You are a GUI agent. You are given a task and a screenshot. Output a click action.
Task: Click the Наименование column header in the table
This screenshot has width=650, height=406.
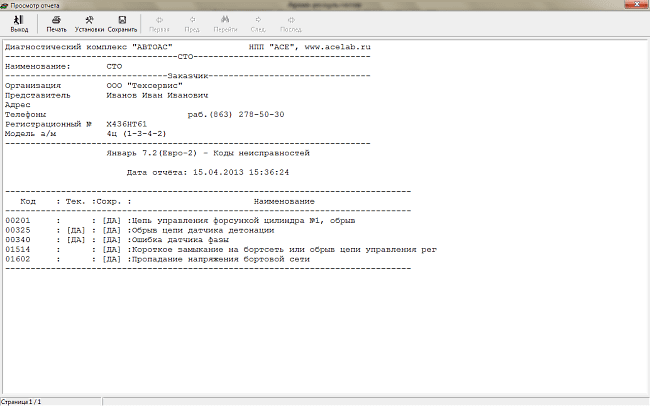284,201
